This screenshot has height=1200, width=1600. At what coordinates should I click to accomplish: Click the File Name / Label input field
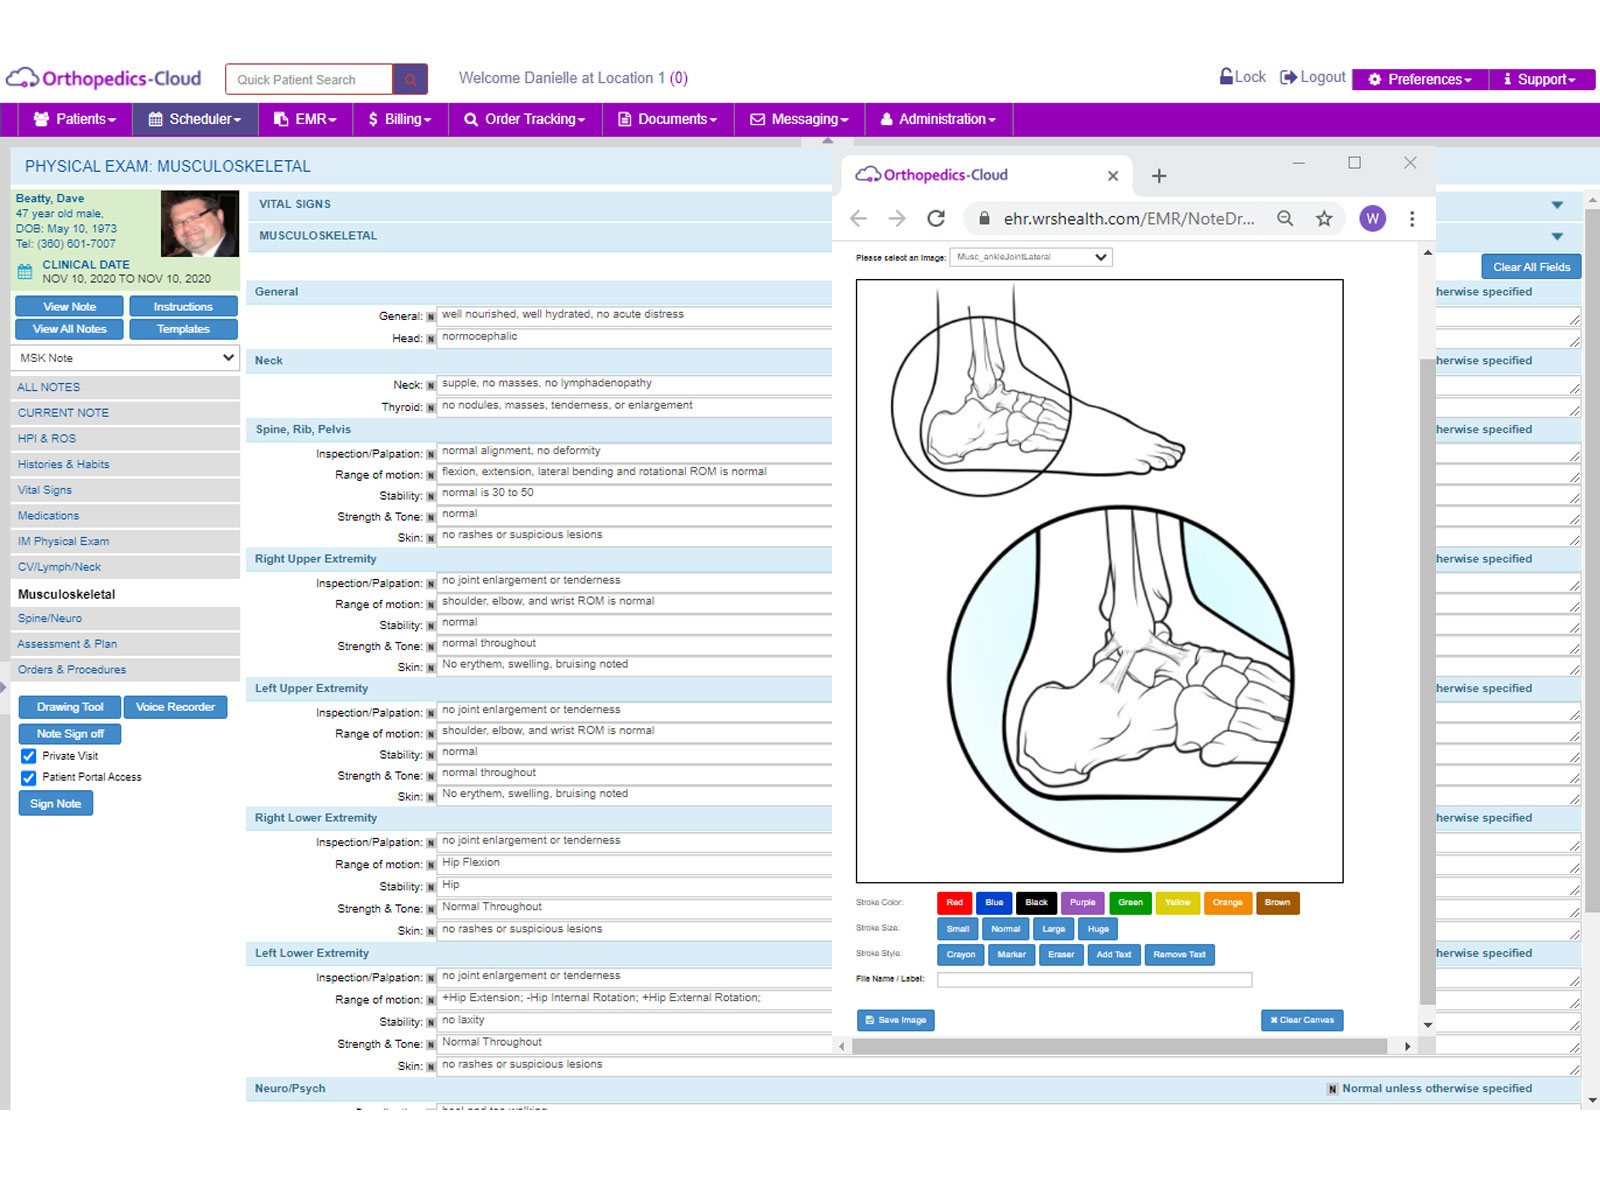(x=1094, y=980)
